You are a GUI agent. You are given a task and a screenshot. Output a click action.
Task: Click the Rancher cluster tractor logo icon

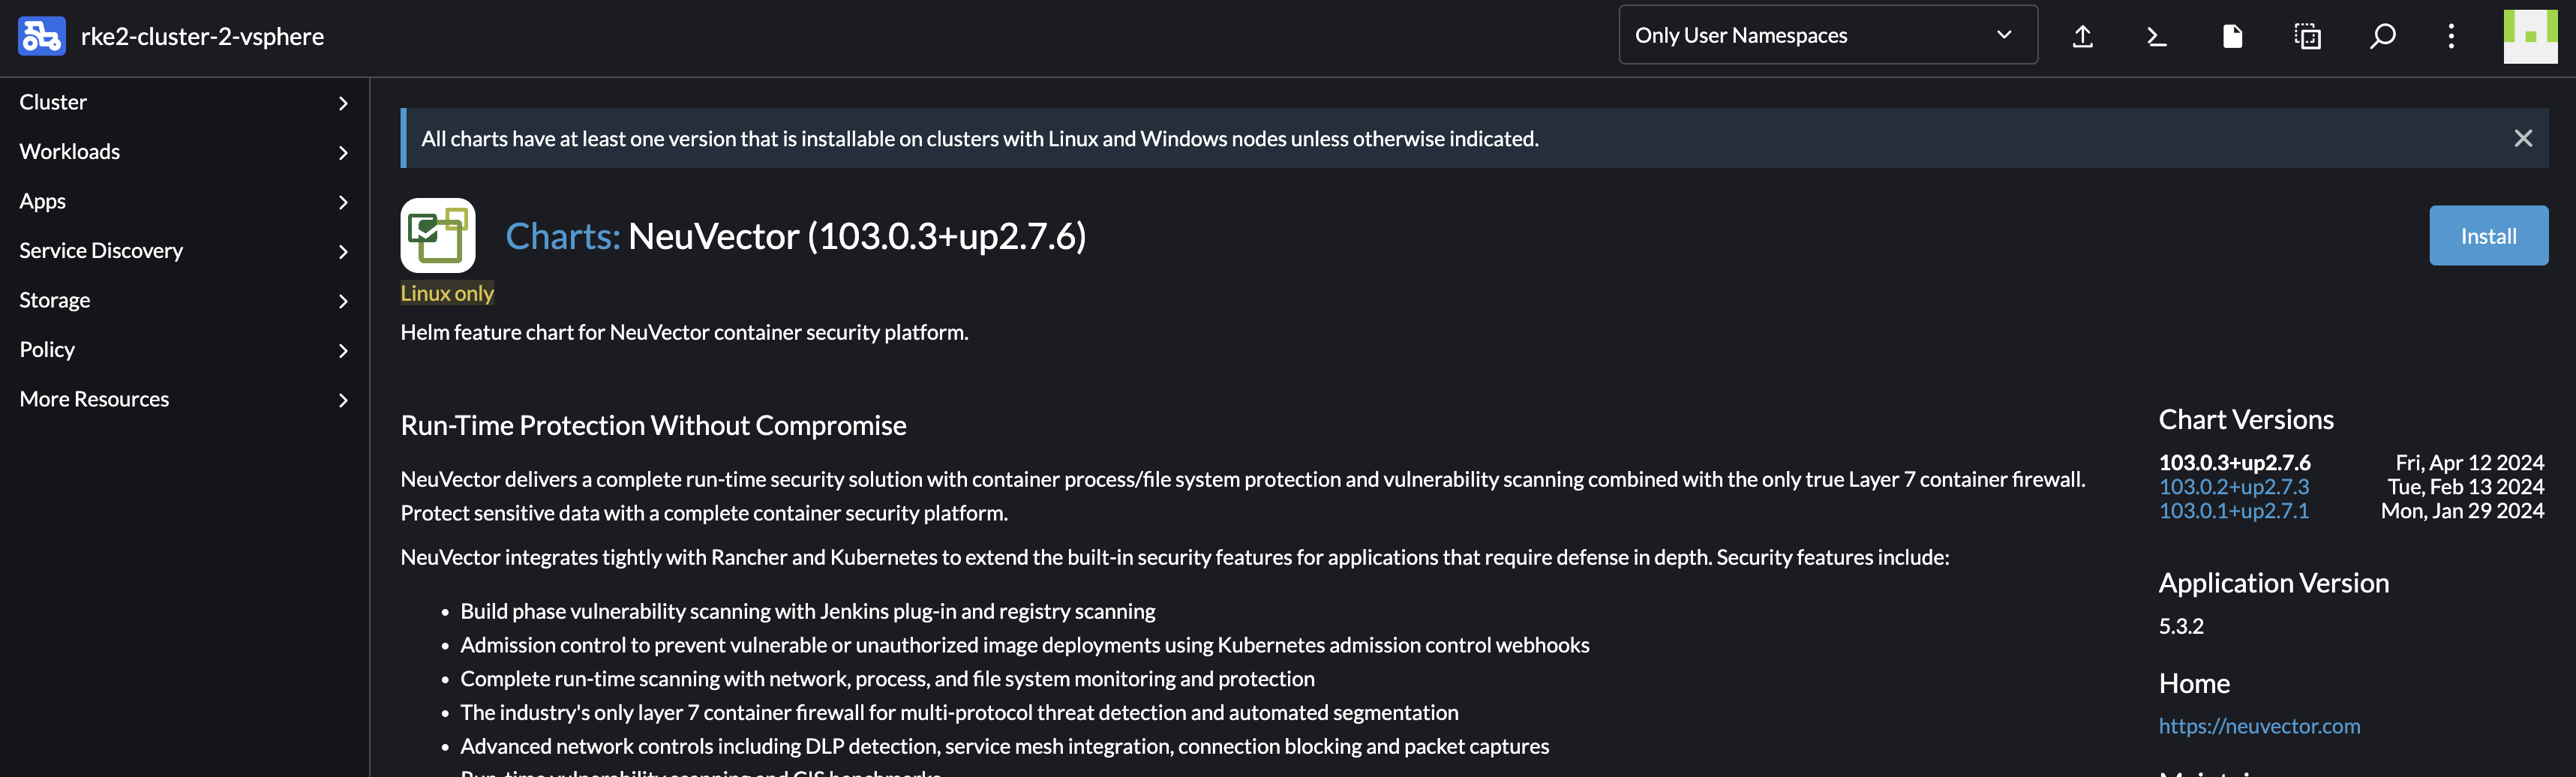42,36
